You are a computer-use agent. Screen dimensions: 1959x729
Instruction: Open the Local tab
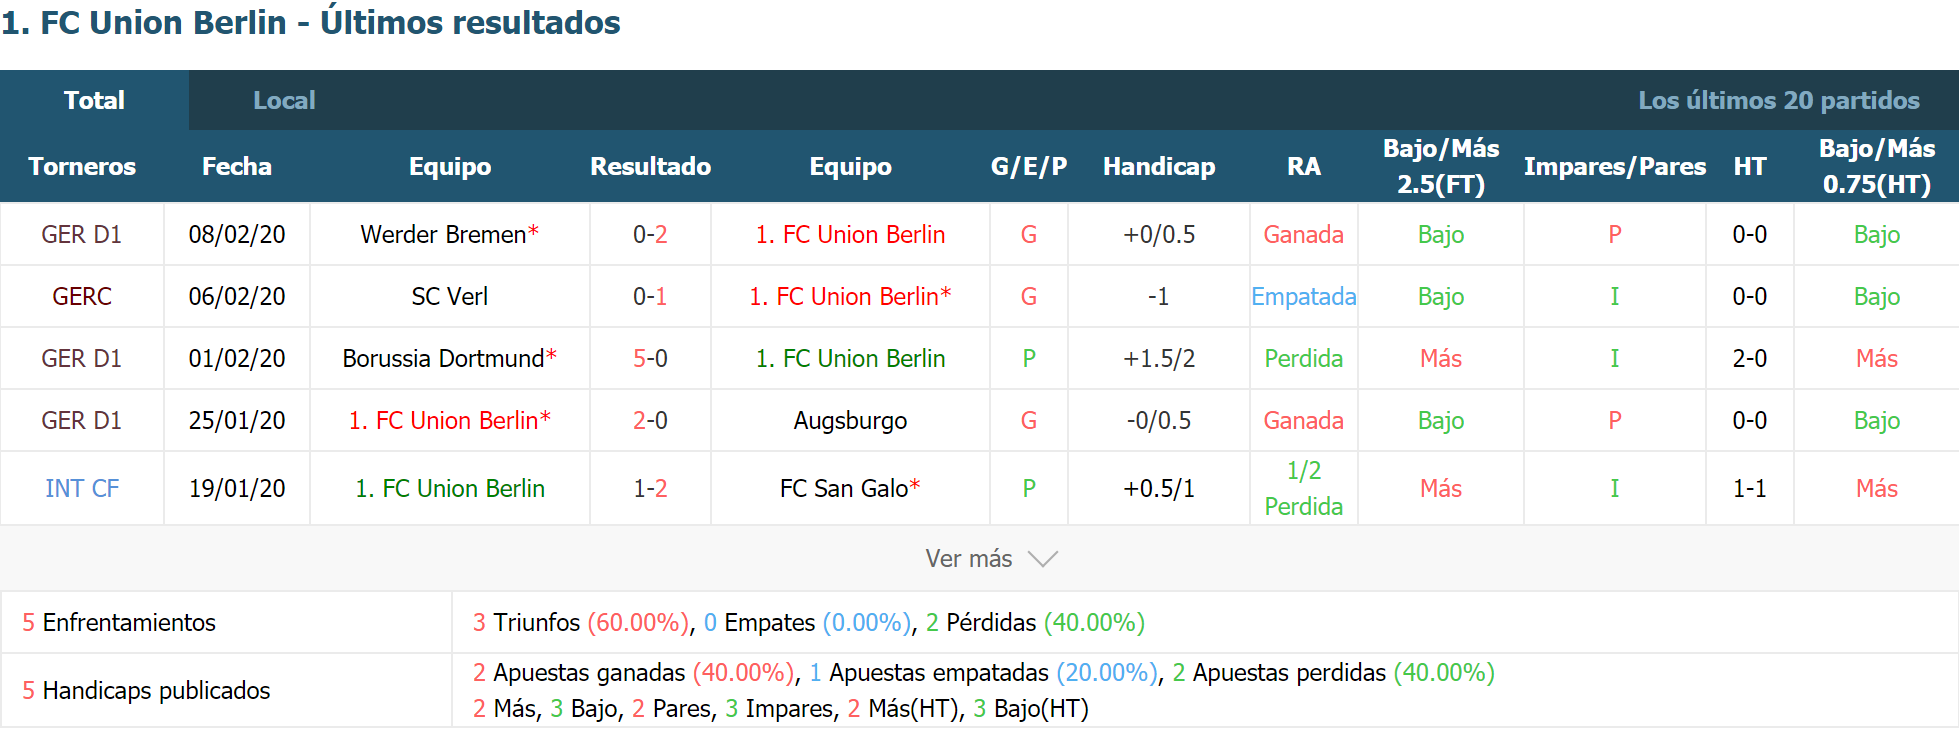pos(284,100)
